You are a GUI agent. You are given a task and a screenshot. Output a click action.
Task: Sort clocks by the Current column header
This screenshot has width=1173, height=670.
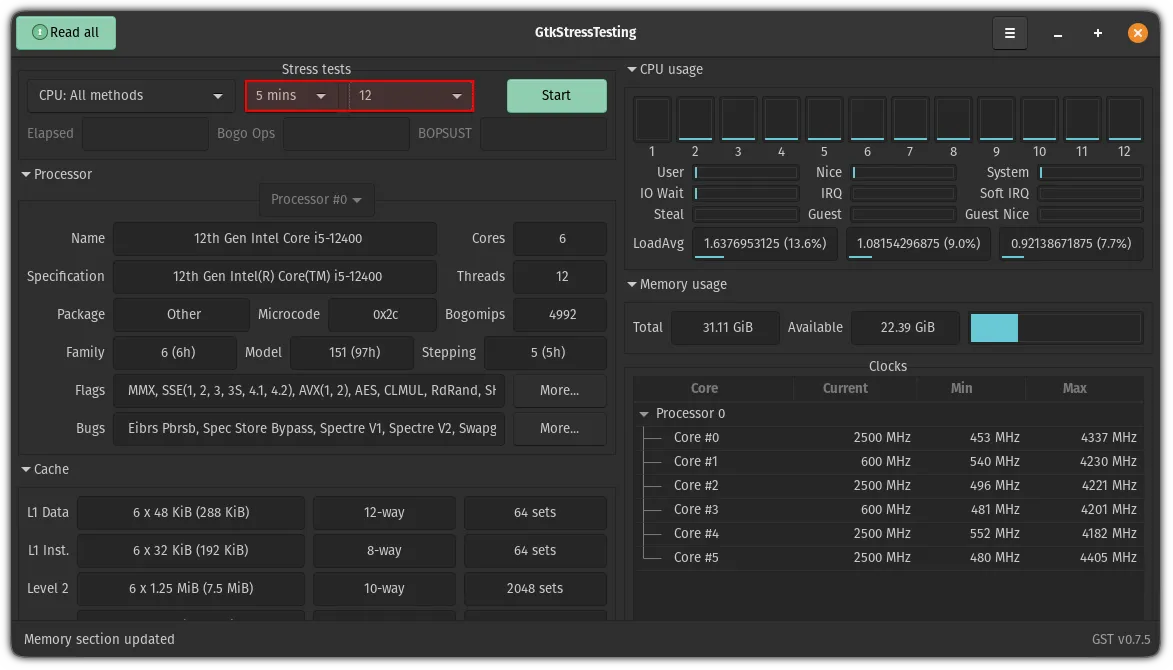coord(845,389)
